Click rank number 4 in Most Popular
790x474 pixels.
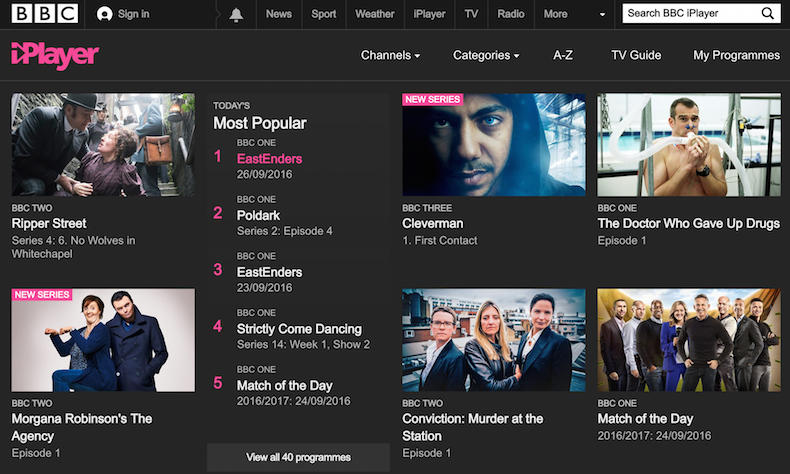coord(218,326)
